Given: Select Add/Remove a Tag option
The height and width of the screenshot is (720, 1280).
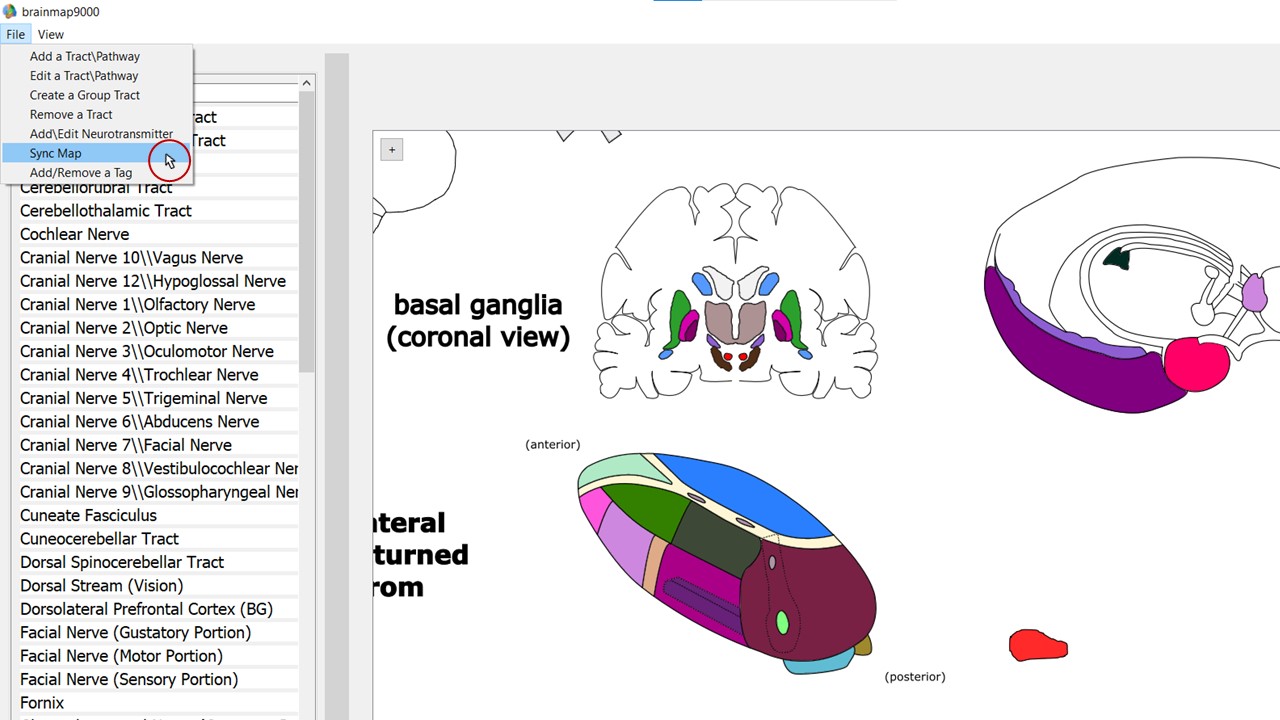Looking at the screenshot, I should pyautogui.click(x=80, y=173).
